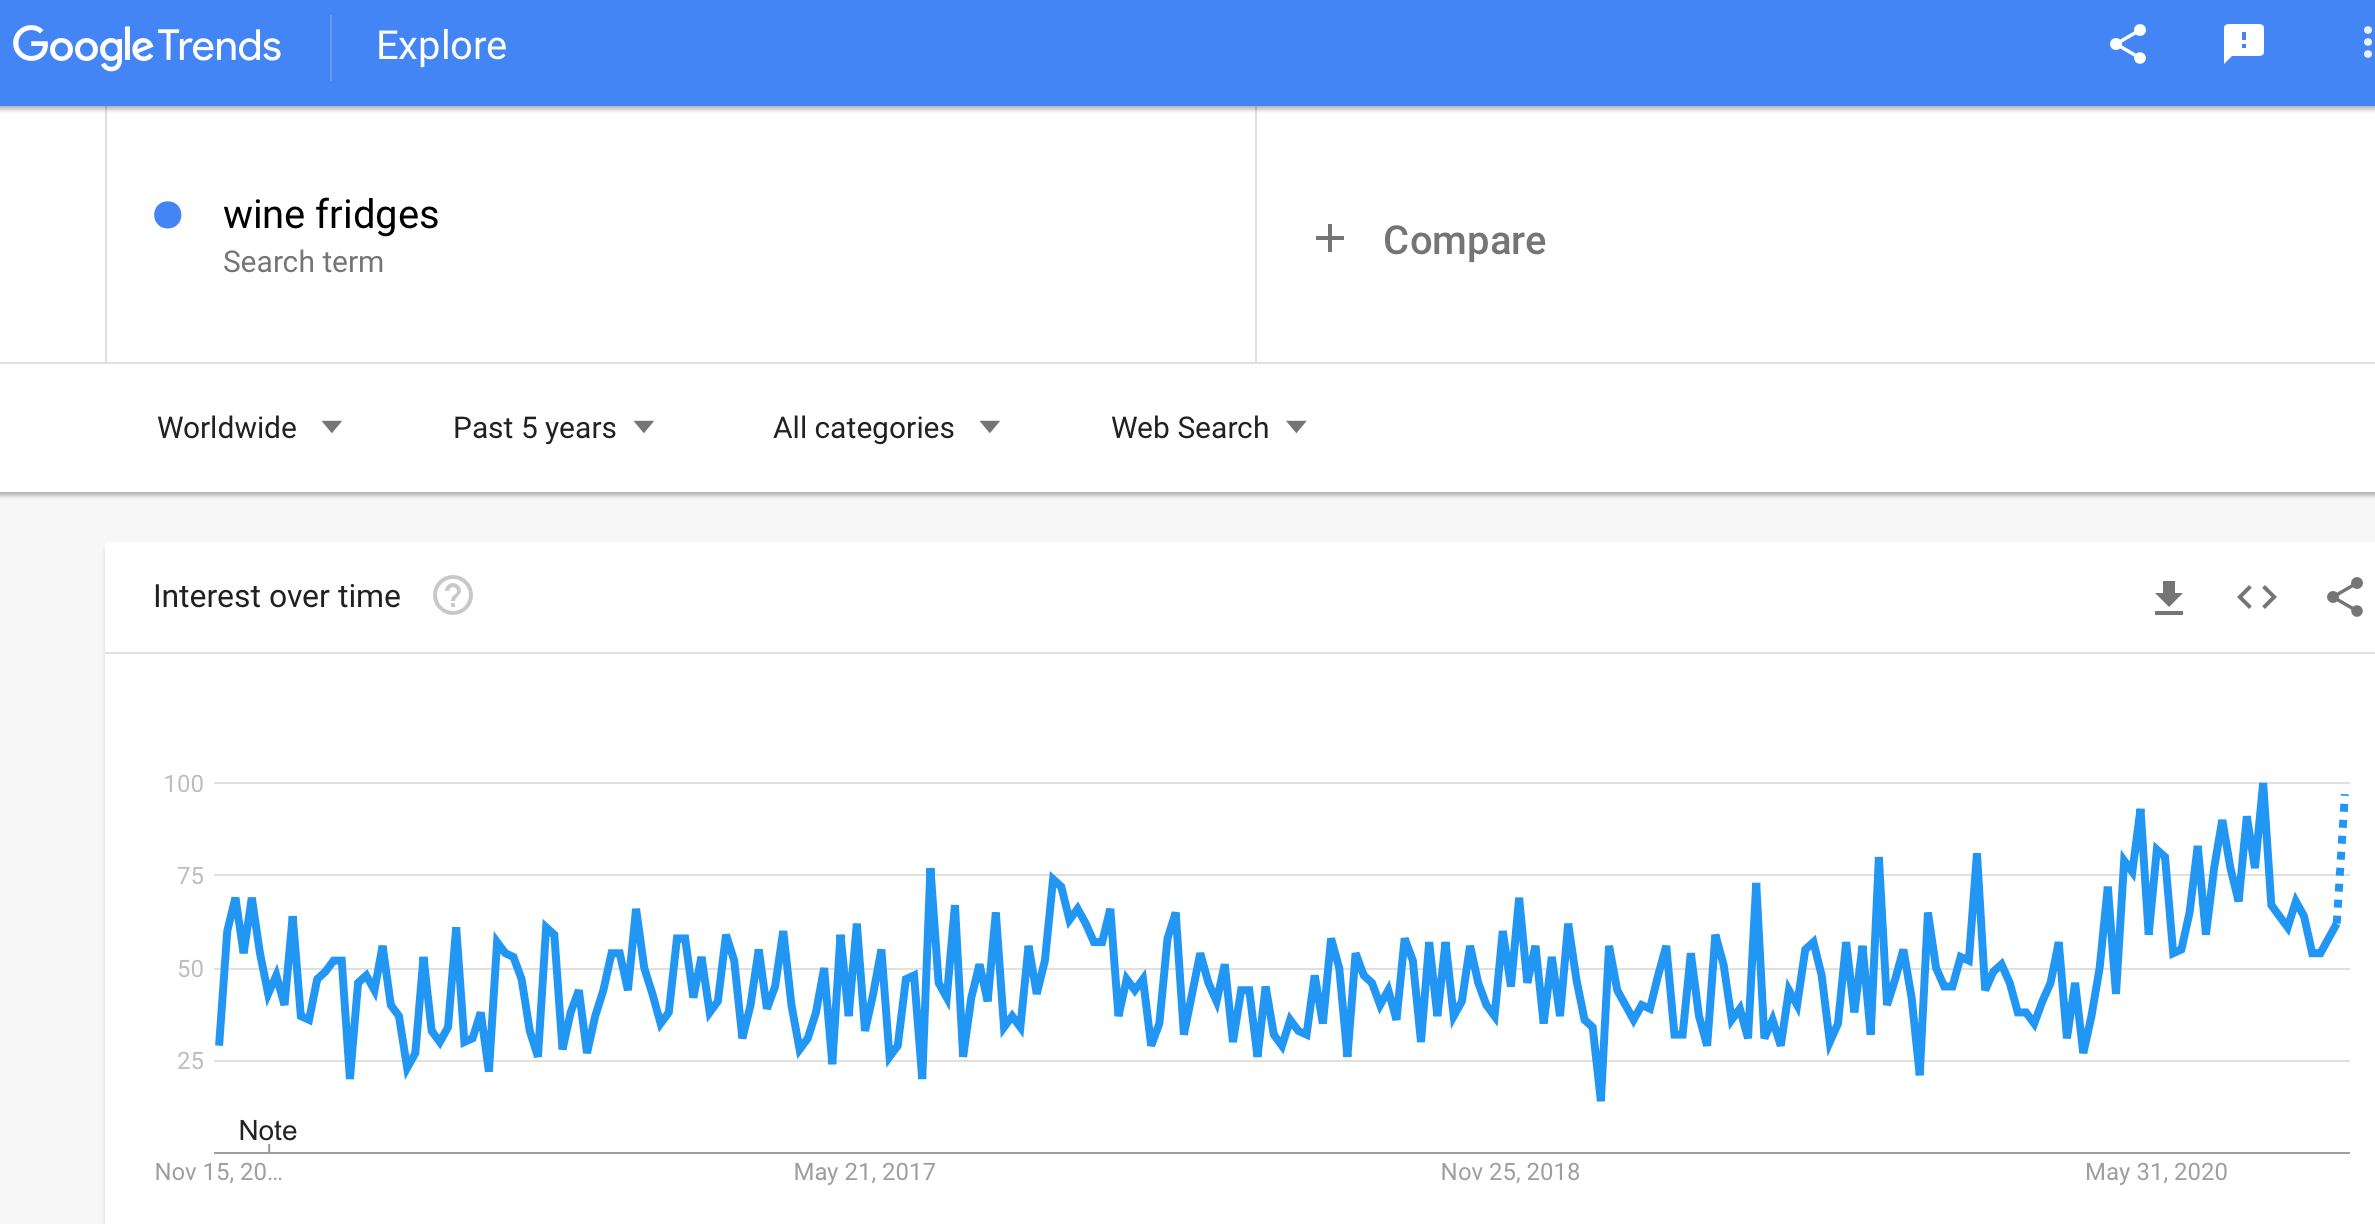This screenshot has width=2375, height=1224.
Task: Expand the Worldwide region dropdown
Action: [x=249, y=428]
